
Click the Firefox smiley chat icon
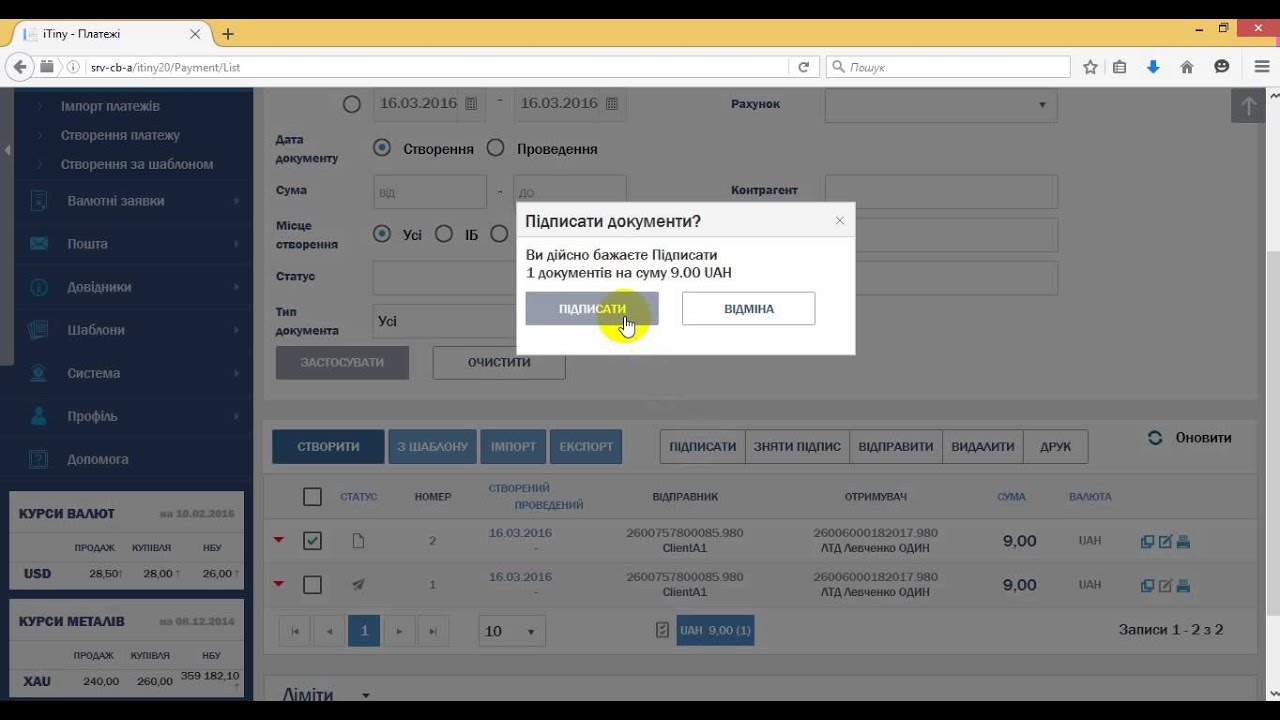[1221, 67]
